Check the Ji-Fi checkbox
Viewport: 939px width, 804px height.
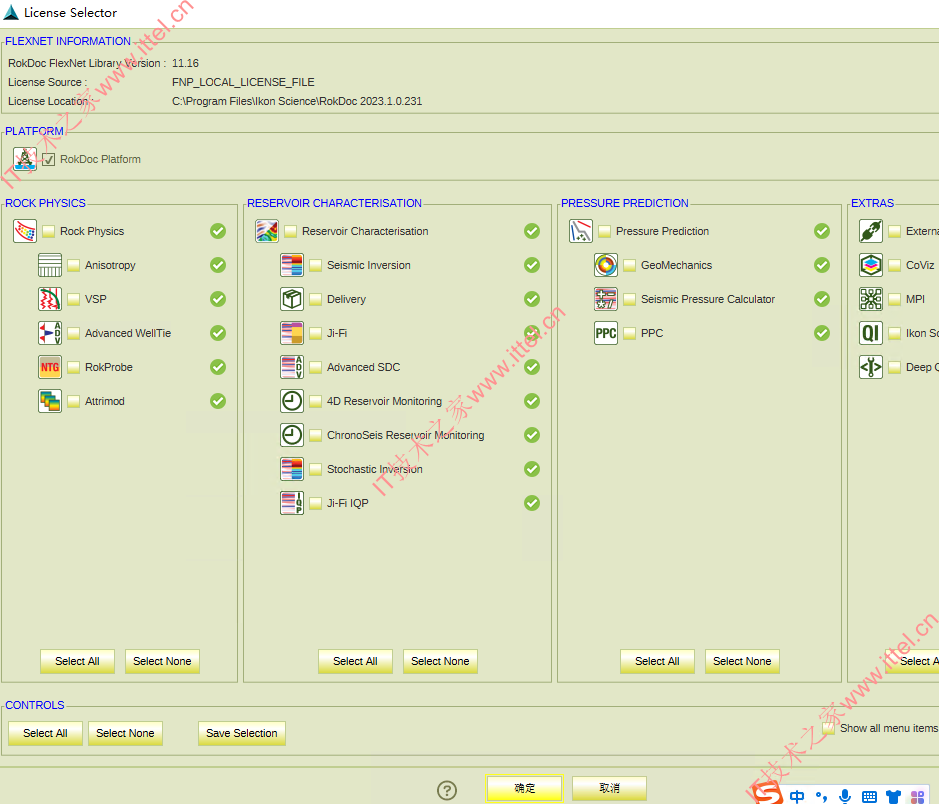click(x=316, y=333)
